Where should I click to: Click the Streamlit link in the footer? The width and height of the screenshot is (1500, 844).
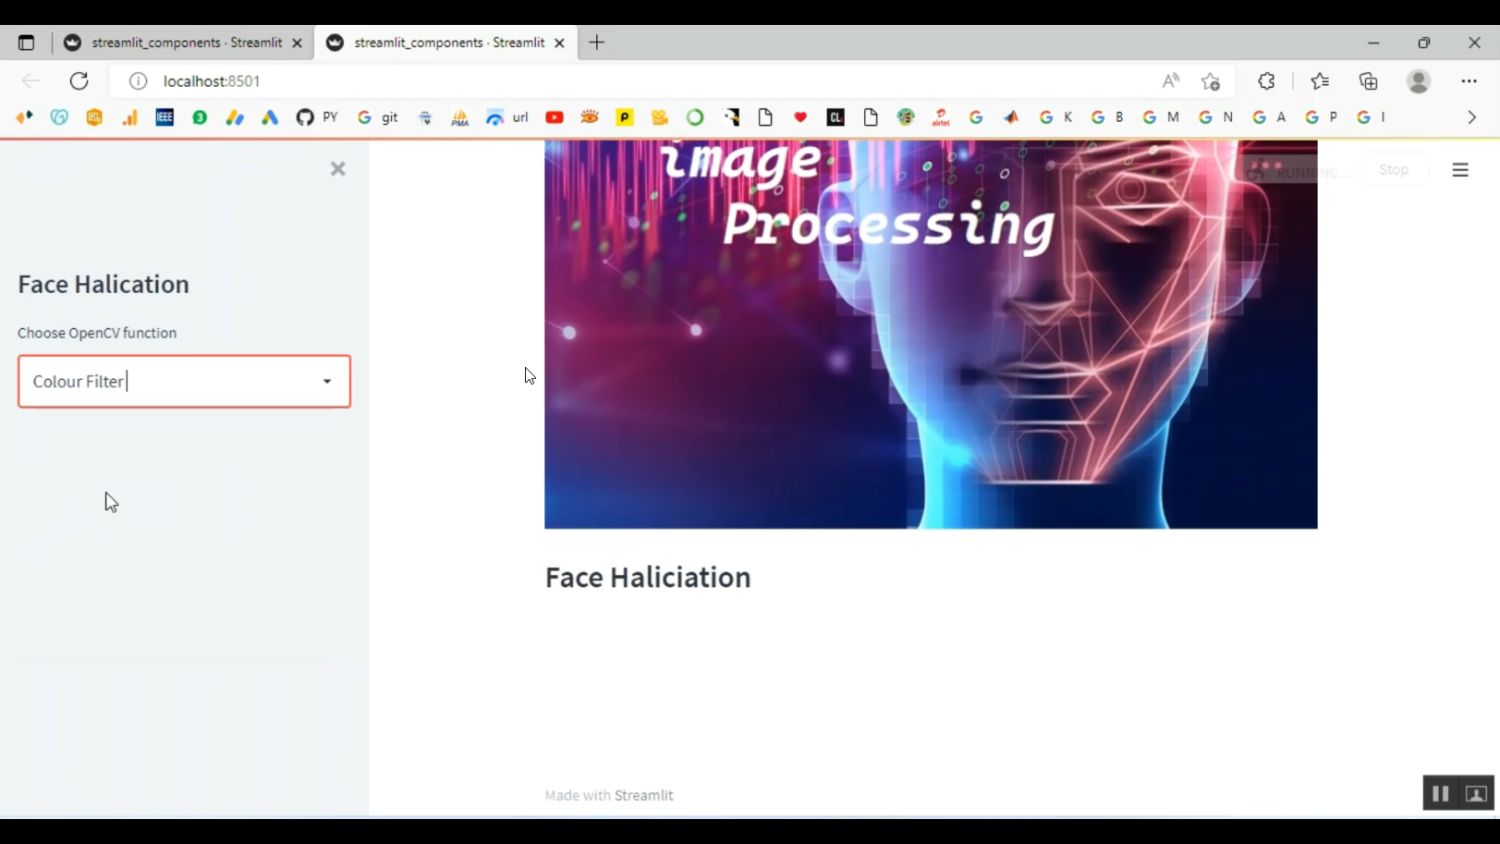pyautogui.click(x=643, y=795)
